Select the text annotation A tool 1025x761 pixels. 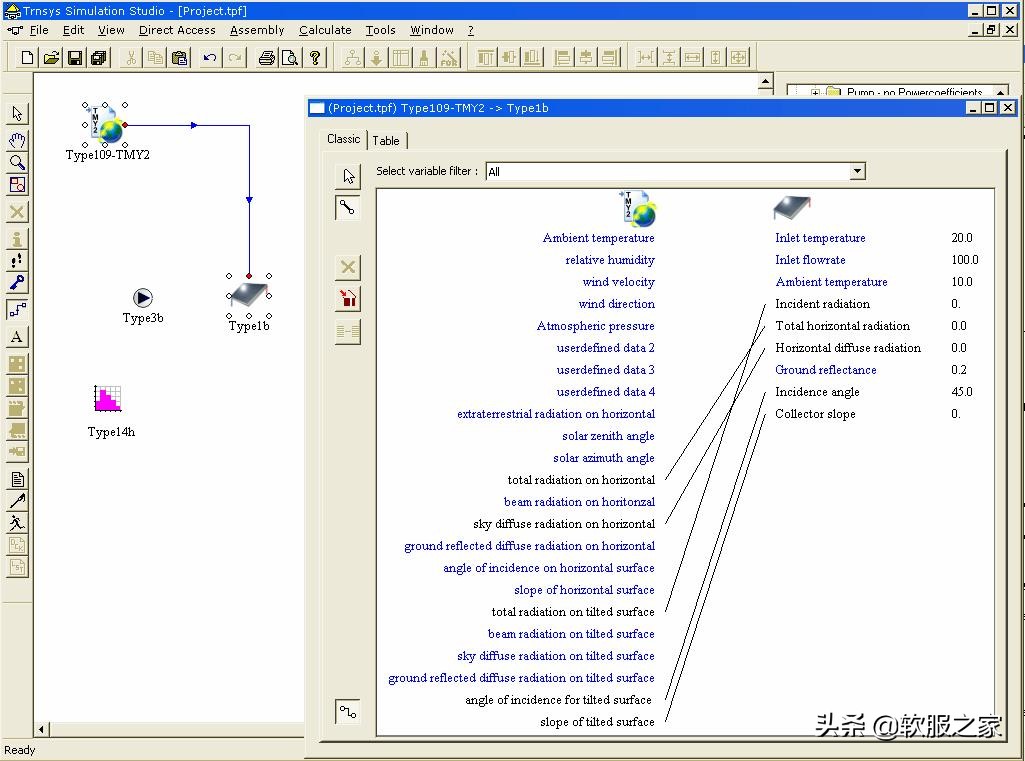click(17, 337)
